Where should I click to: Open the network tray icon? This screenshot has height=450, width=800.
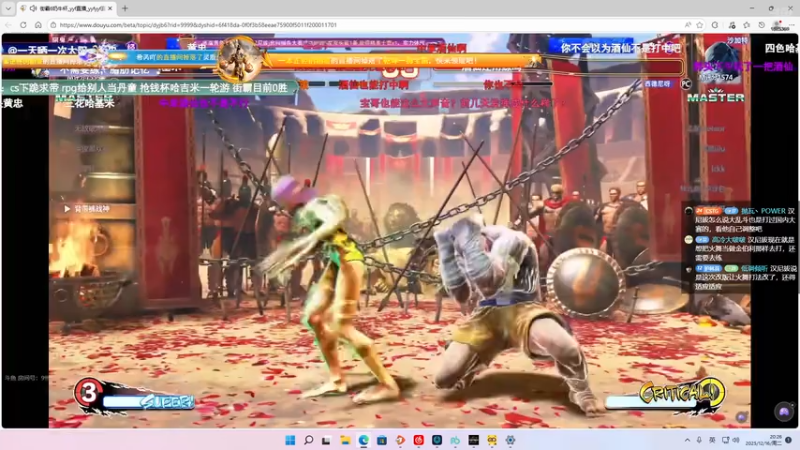[726, 440]
